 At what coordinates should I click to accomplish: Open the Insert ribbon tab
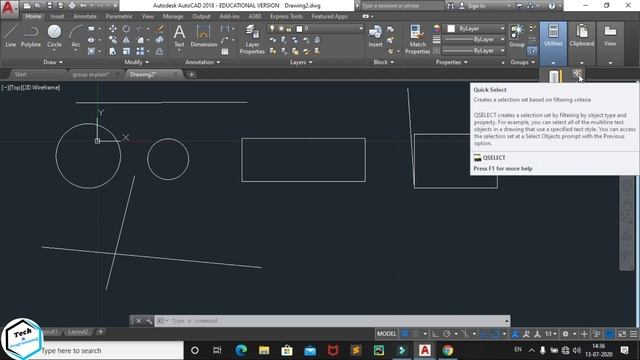57,16
